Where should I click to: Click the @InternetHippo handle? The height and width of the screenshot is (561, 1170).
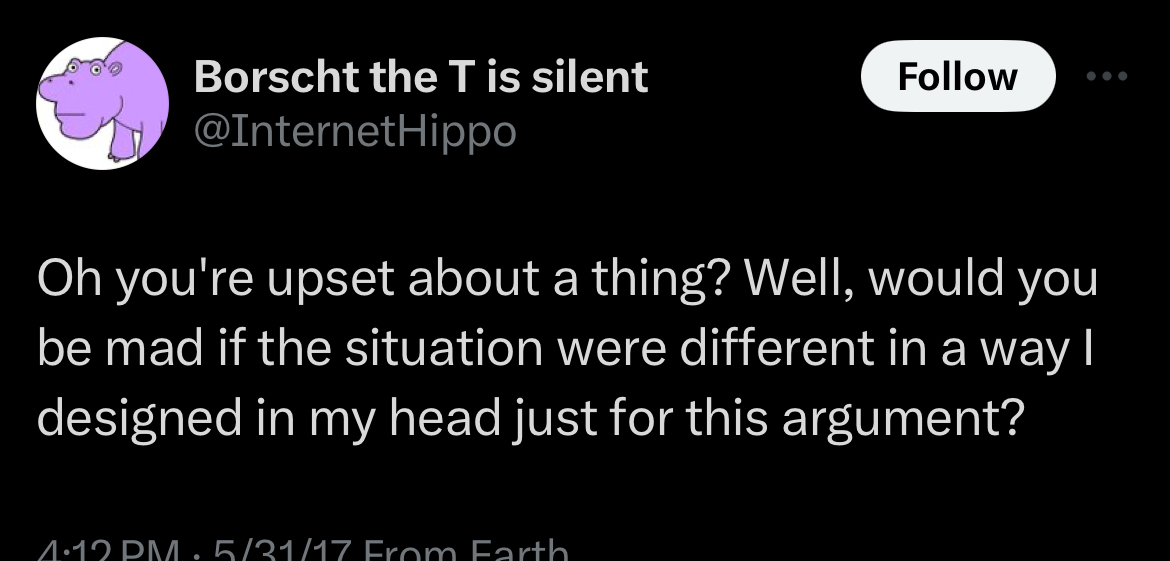point(355,133)
